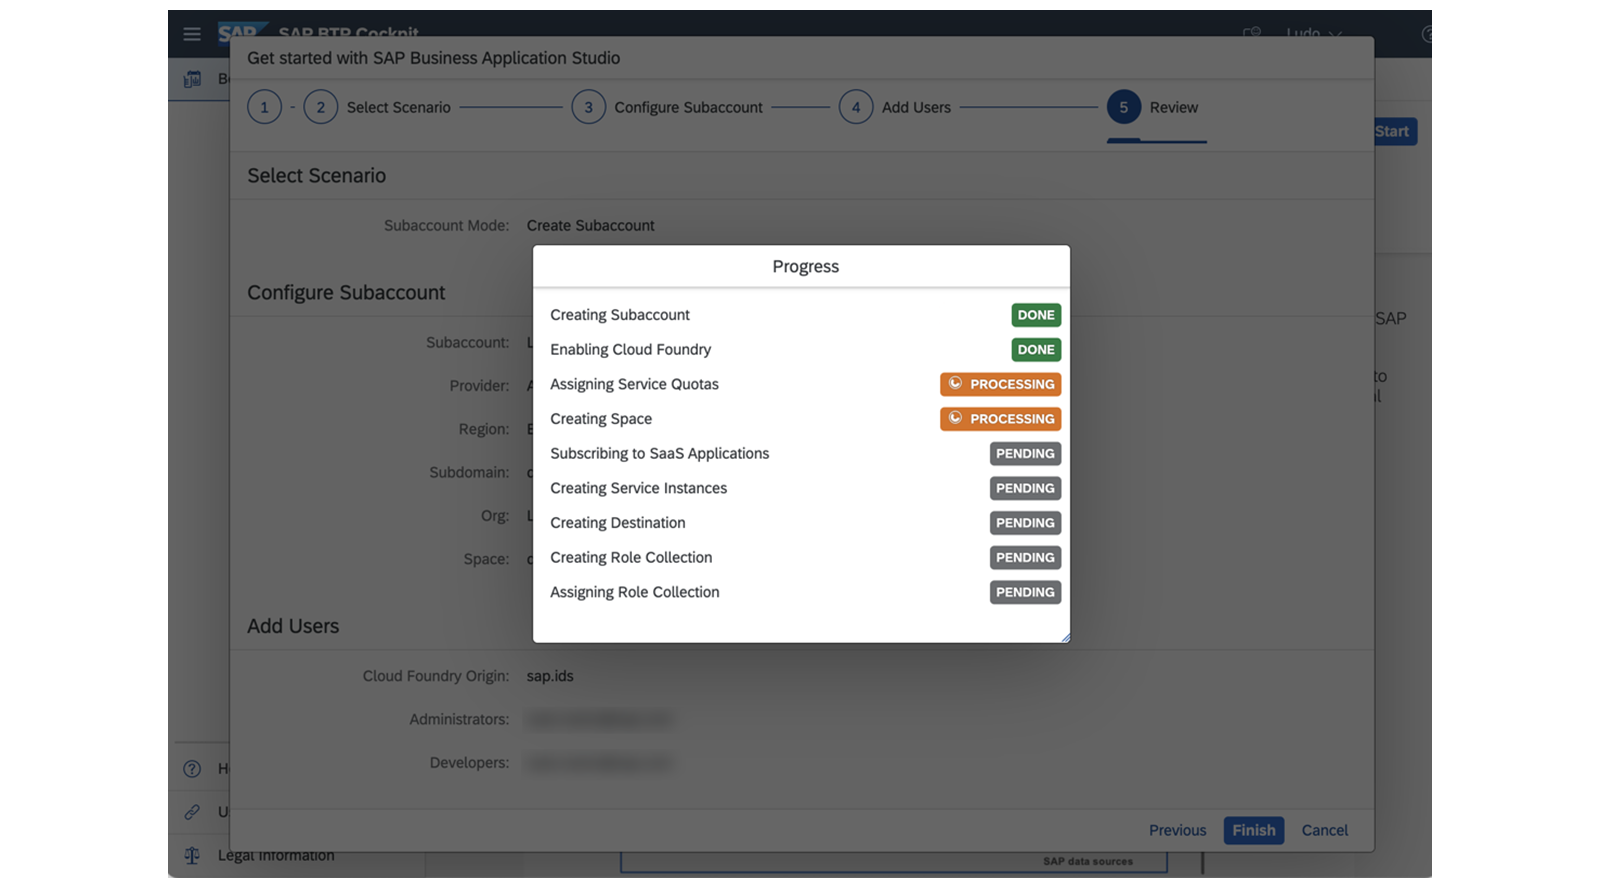Click the Start button behind the dialog
The image size is (1600, 888).
(x=1394, y=131)
